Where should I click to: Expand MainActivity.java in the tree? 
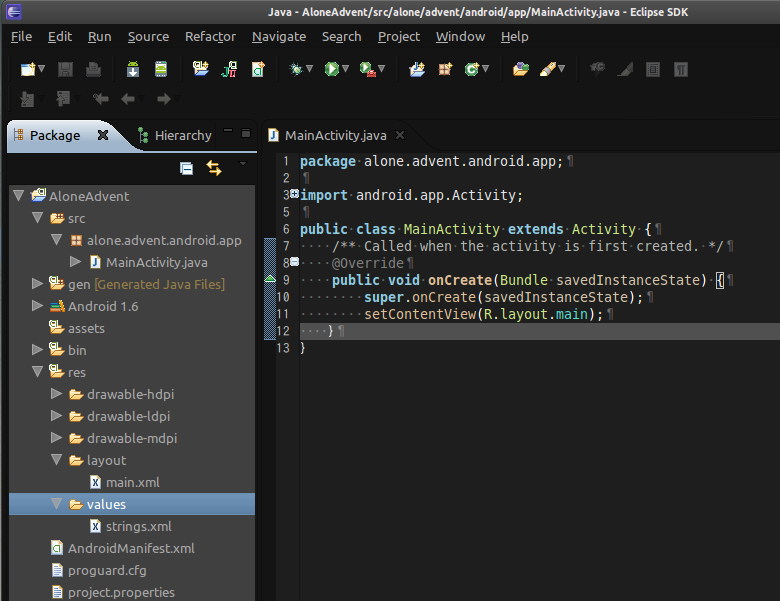tap(76, 261)
